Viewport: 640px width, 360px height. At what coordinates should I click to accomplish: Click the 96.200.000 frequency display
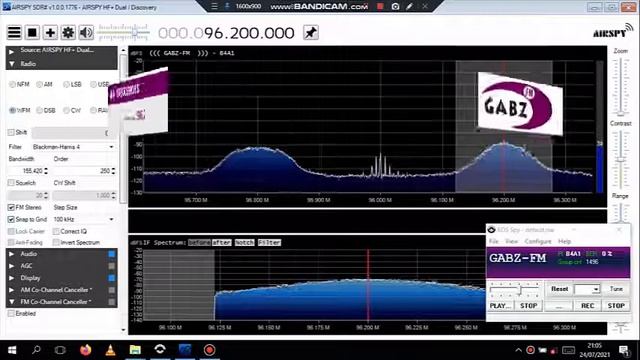click(x=226, y=33)
